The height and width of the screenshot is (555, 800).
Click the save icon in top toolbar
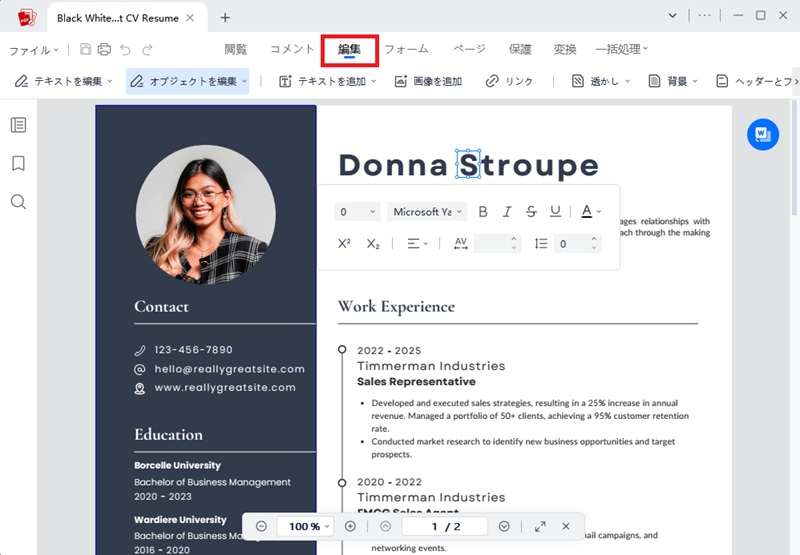click(85, 49)
